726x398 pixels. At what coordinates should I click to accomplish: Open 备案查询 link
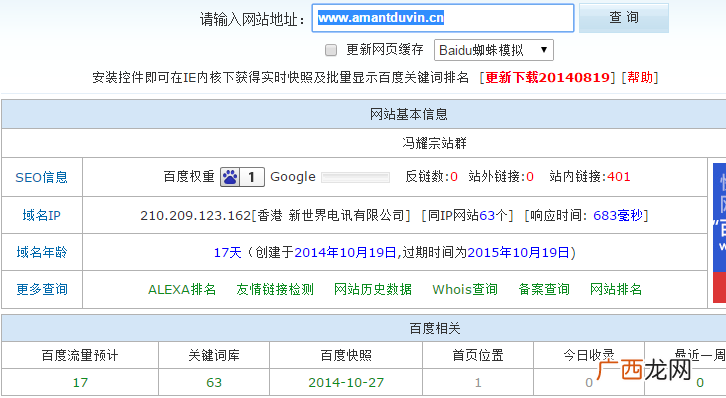[544, 289]
